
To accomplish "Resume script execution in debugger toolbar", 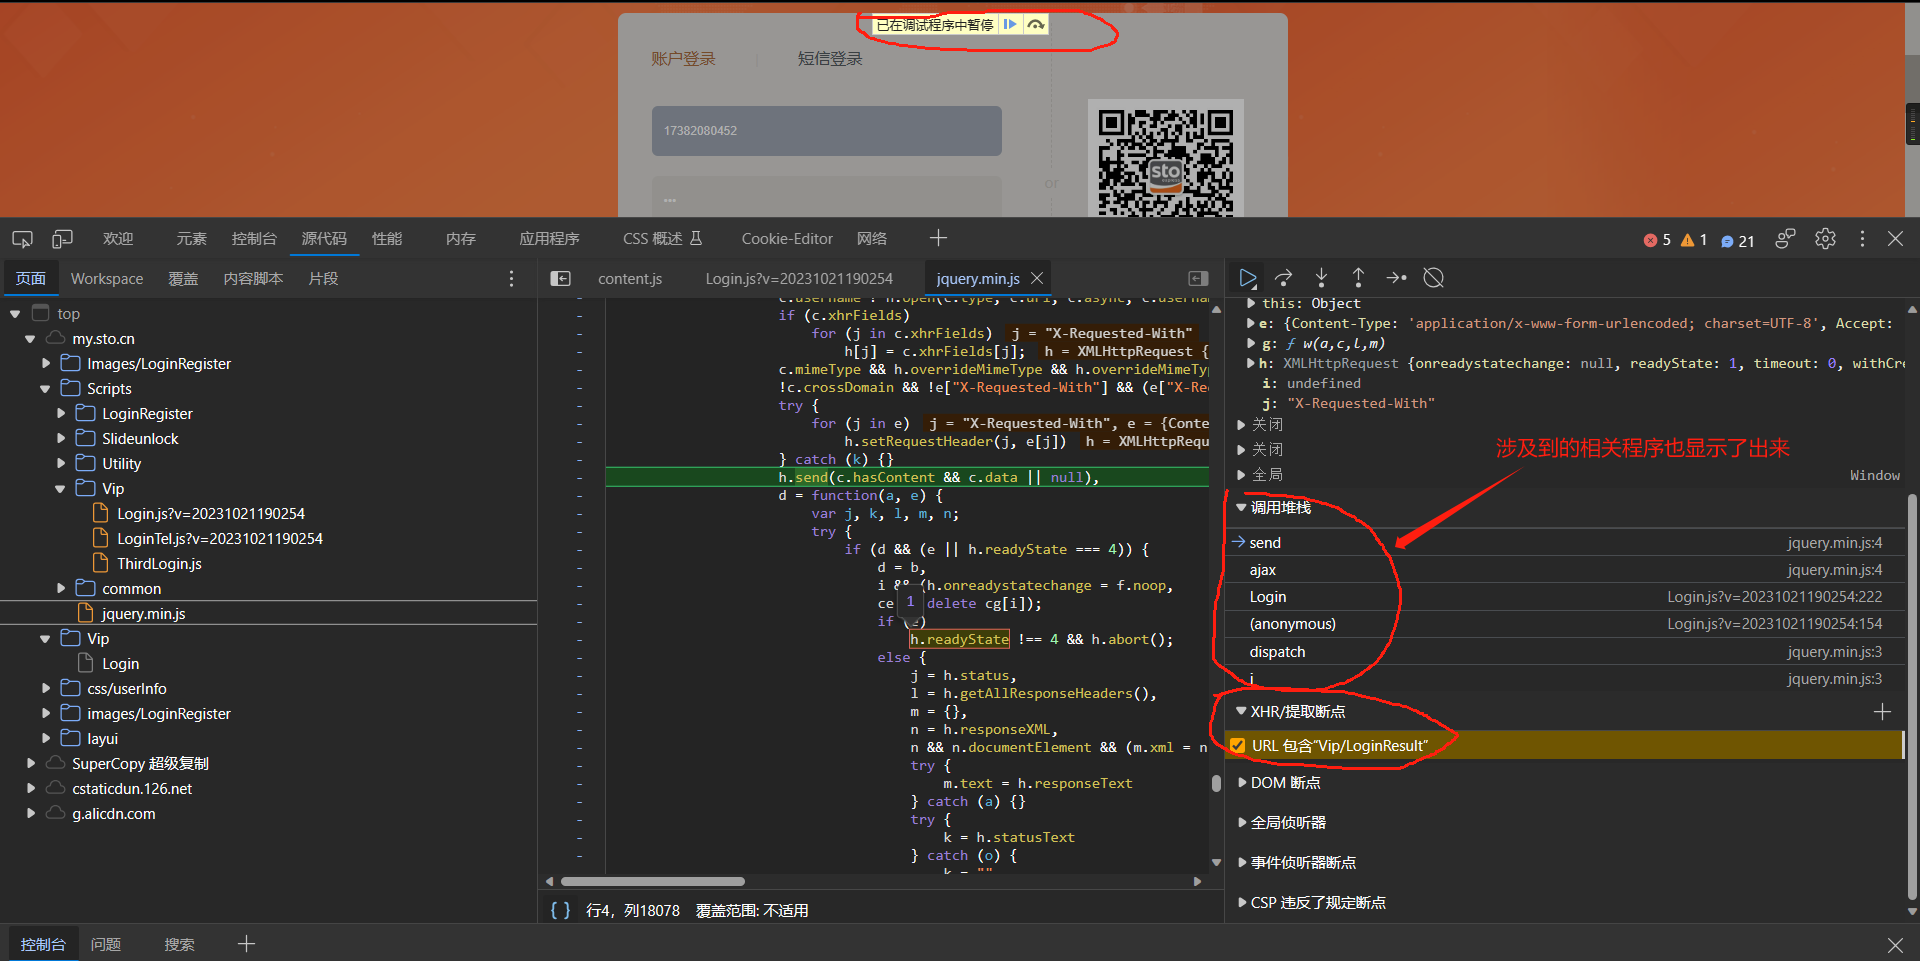I will click(1247, 278).
